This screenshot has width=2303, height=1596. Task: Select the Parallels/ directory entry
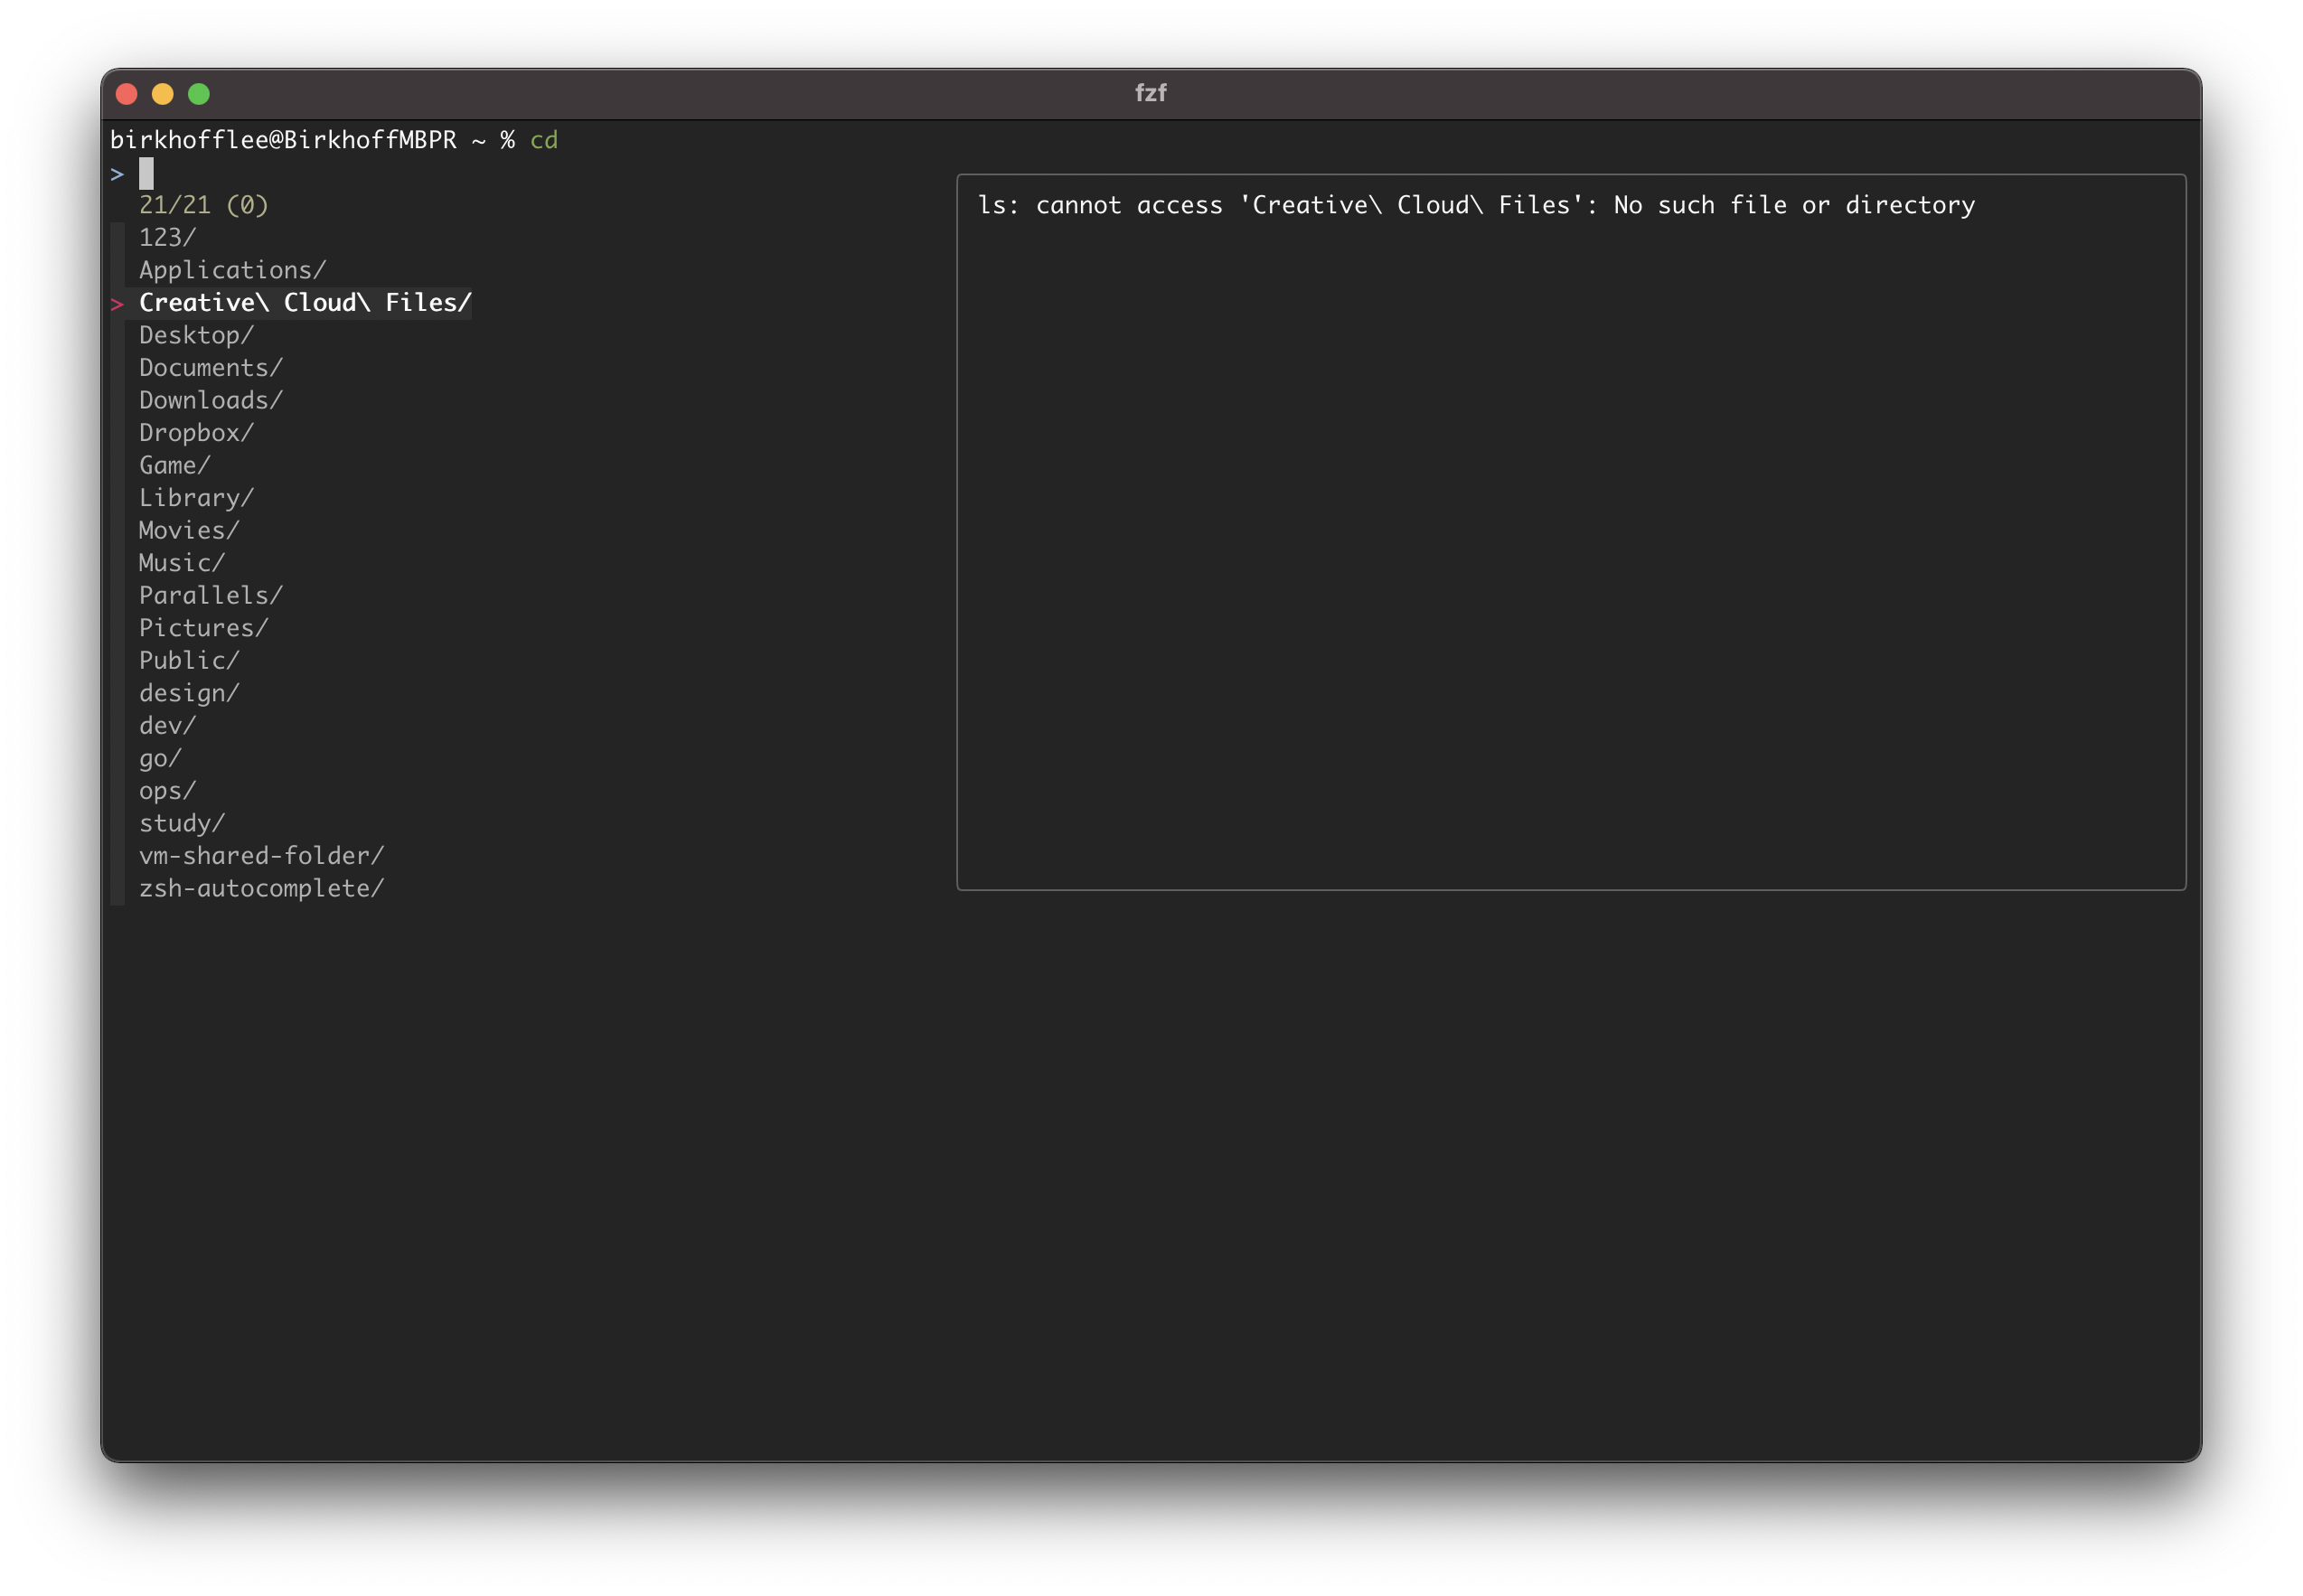[209, 595]
